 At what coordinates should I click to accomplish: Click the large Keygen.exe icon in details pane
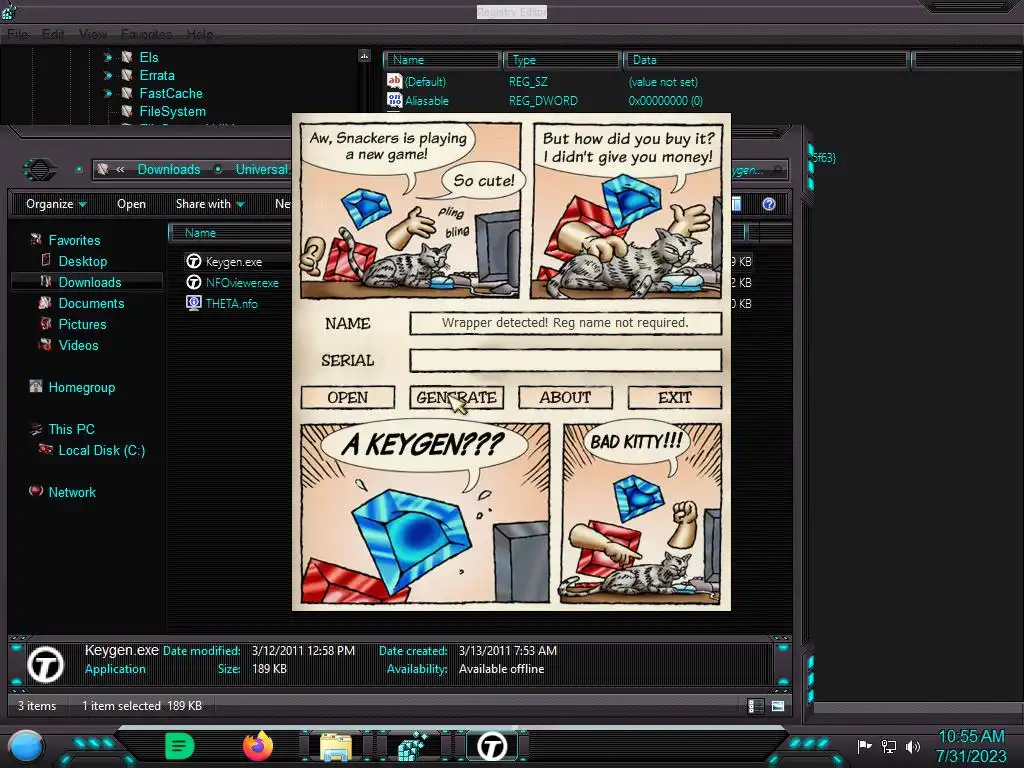(46, 664)
